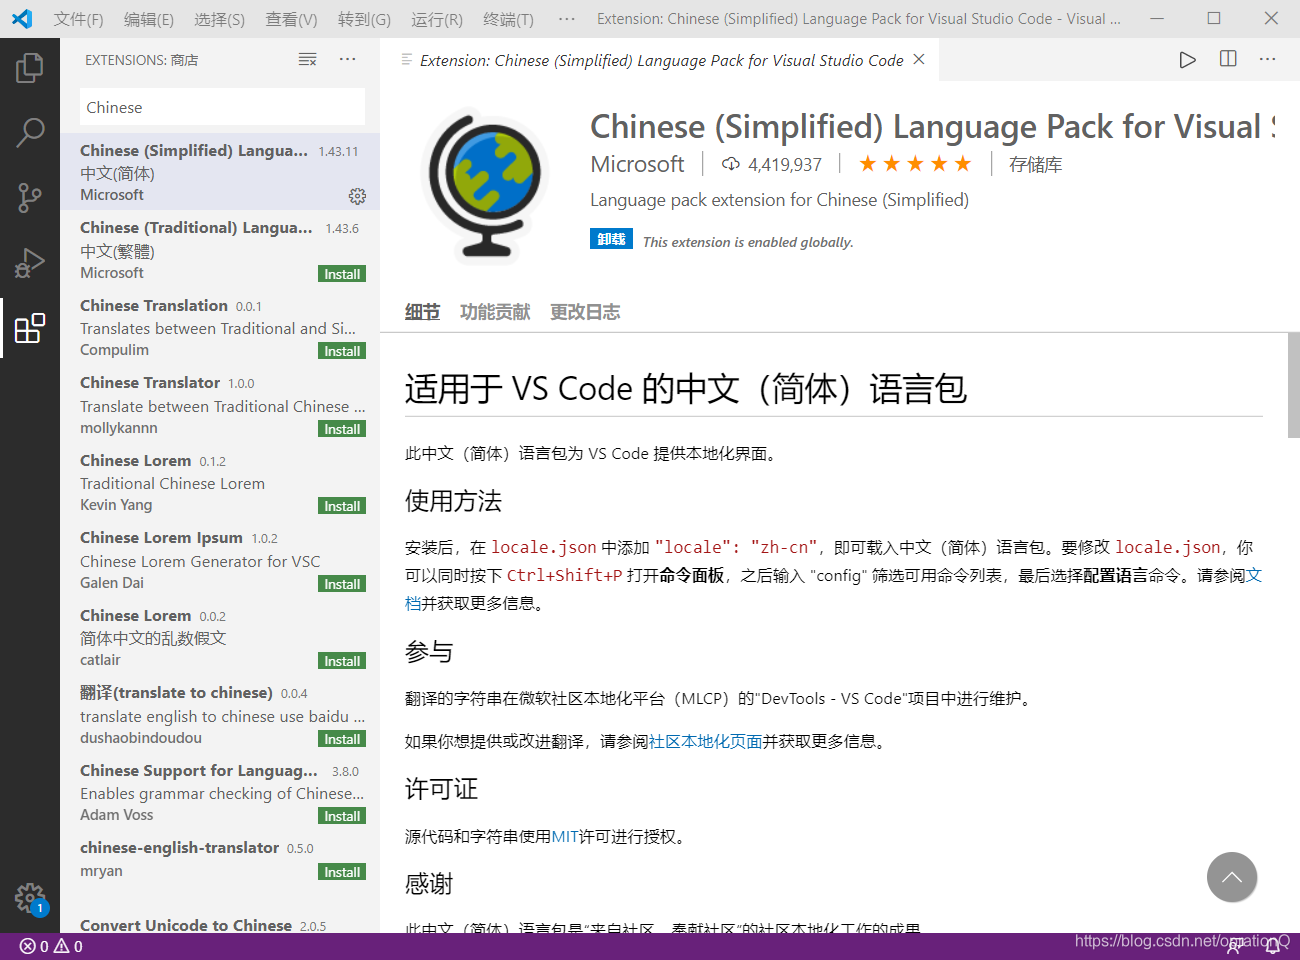Select the Chinese Translation 0.0.1 entry
1300x960 pixels.
[220, 327]
